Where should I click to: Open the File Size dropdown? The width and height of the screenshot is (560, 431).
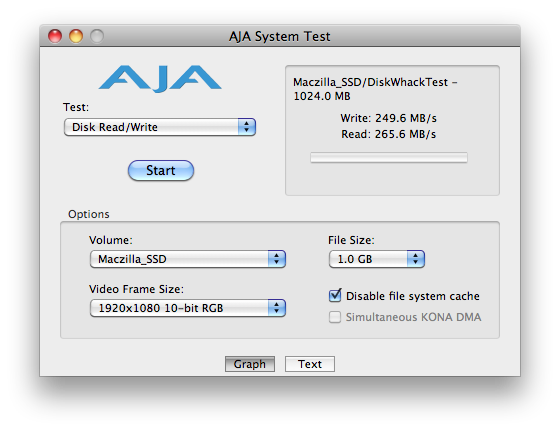[376, 259]
